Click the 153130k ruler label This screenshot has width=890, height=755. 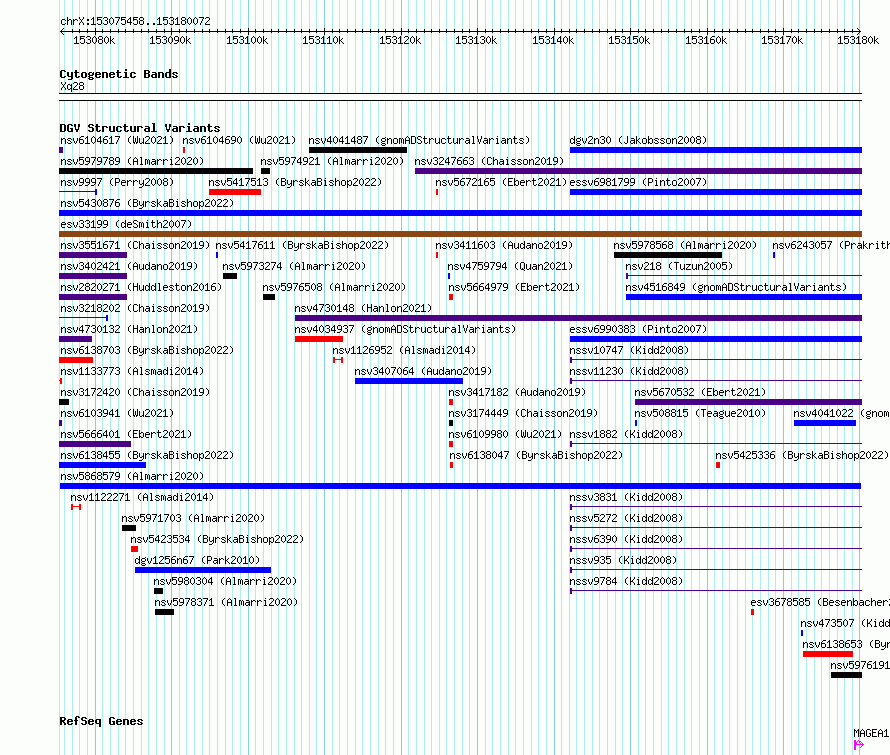(x=476, y=40)
